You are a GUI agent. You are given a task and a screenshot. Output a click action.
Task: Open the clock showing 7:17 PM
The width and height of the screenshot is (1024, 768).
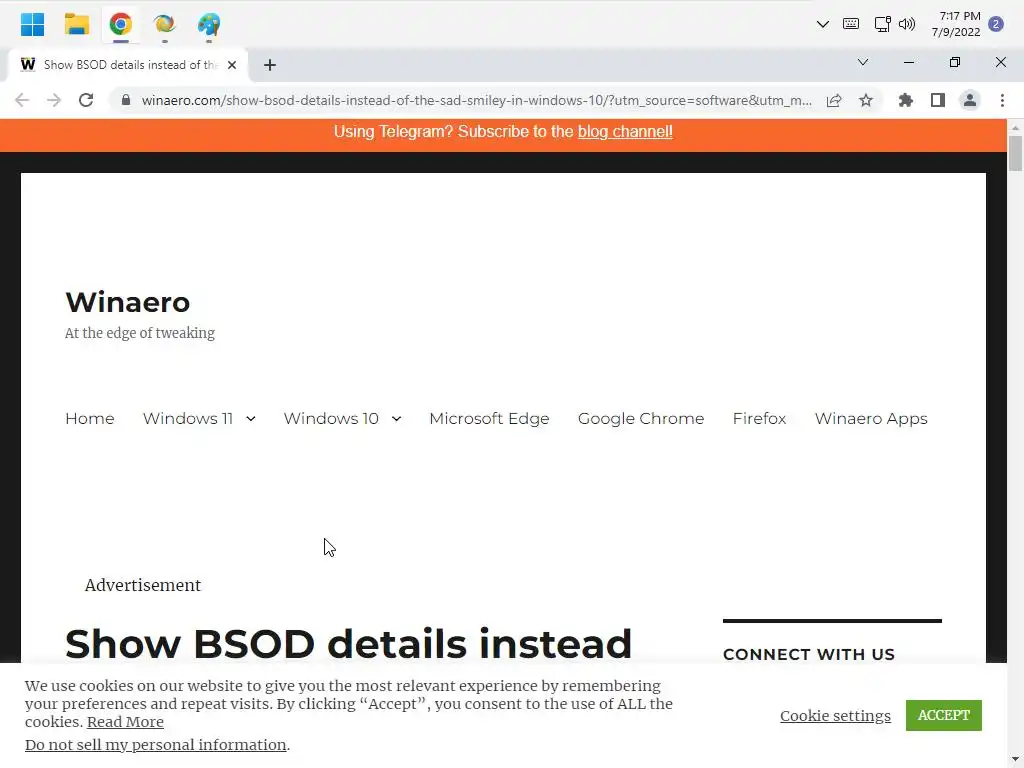pos(956,24)
